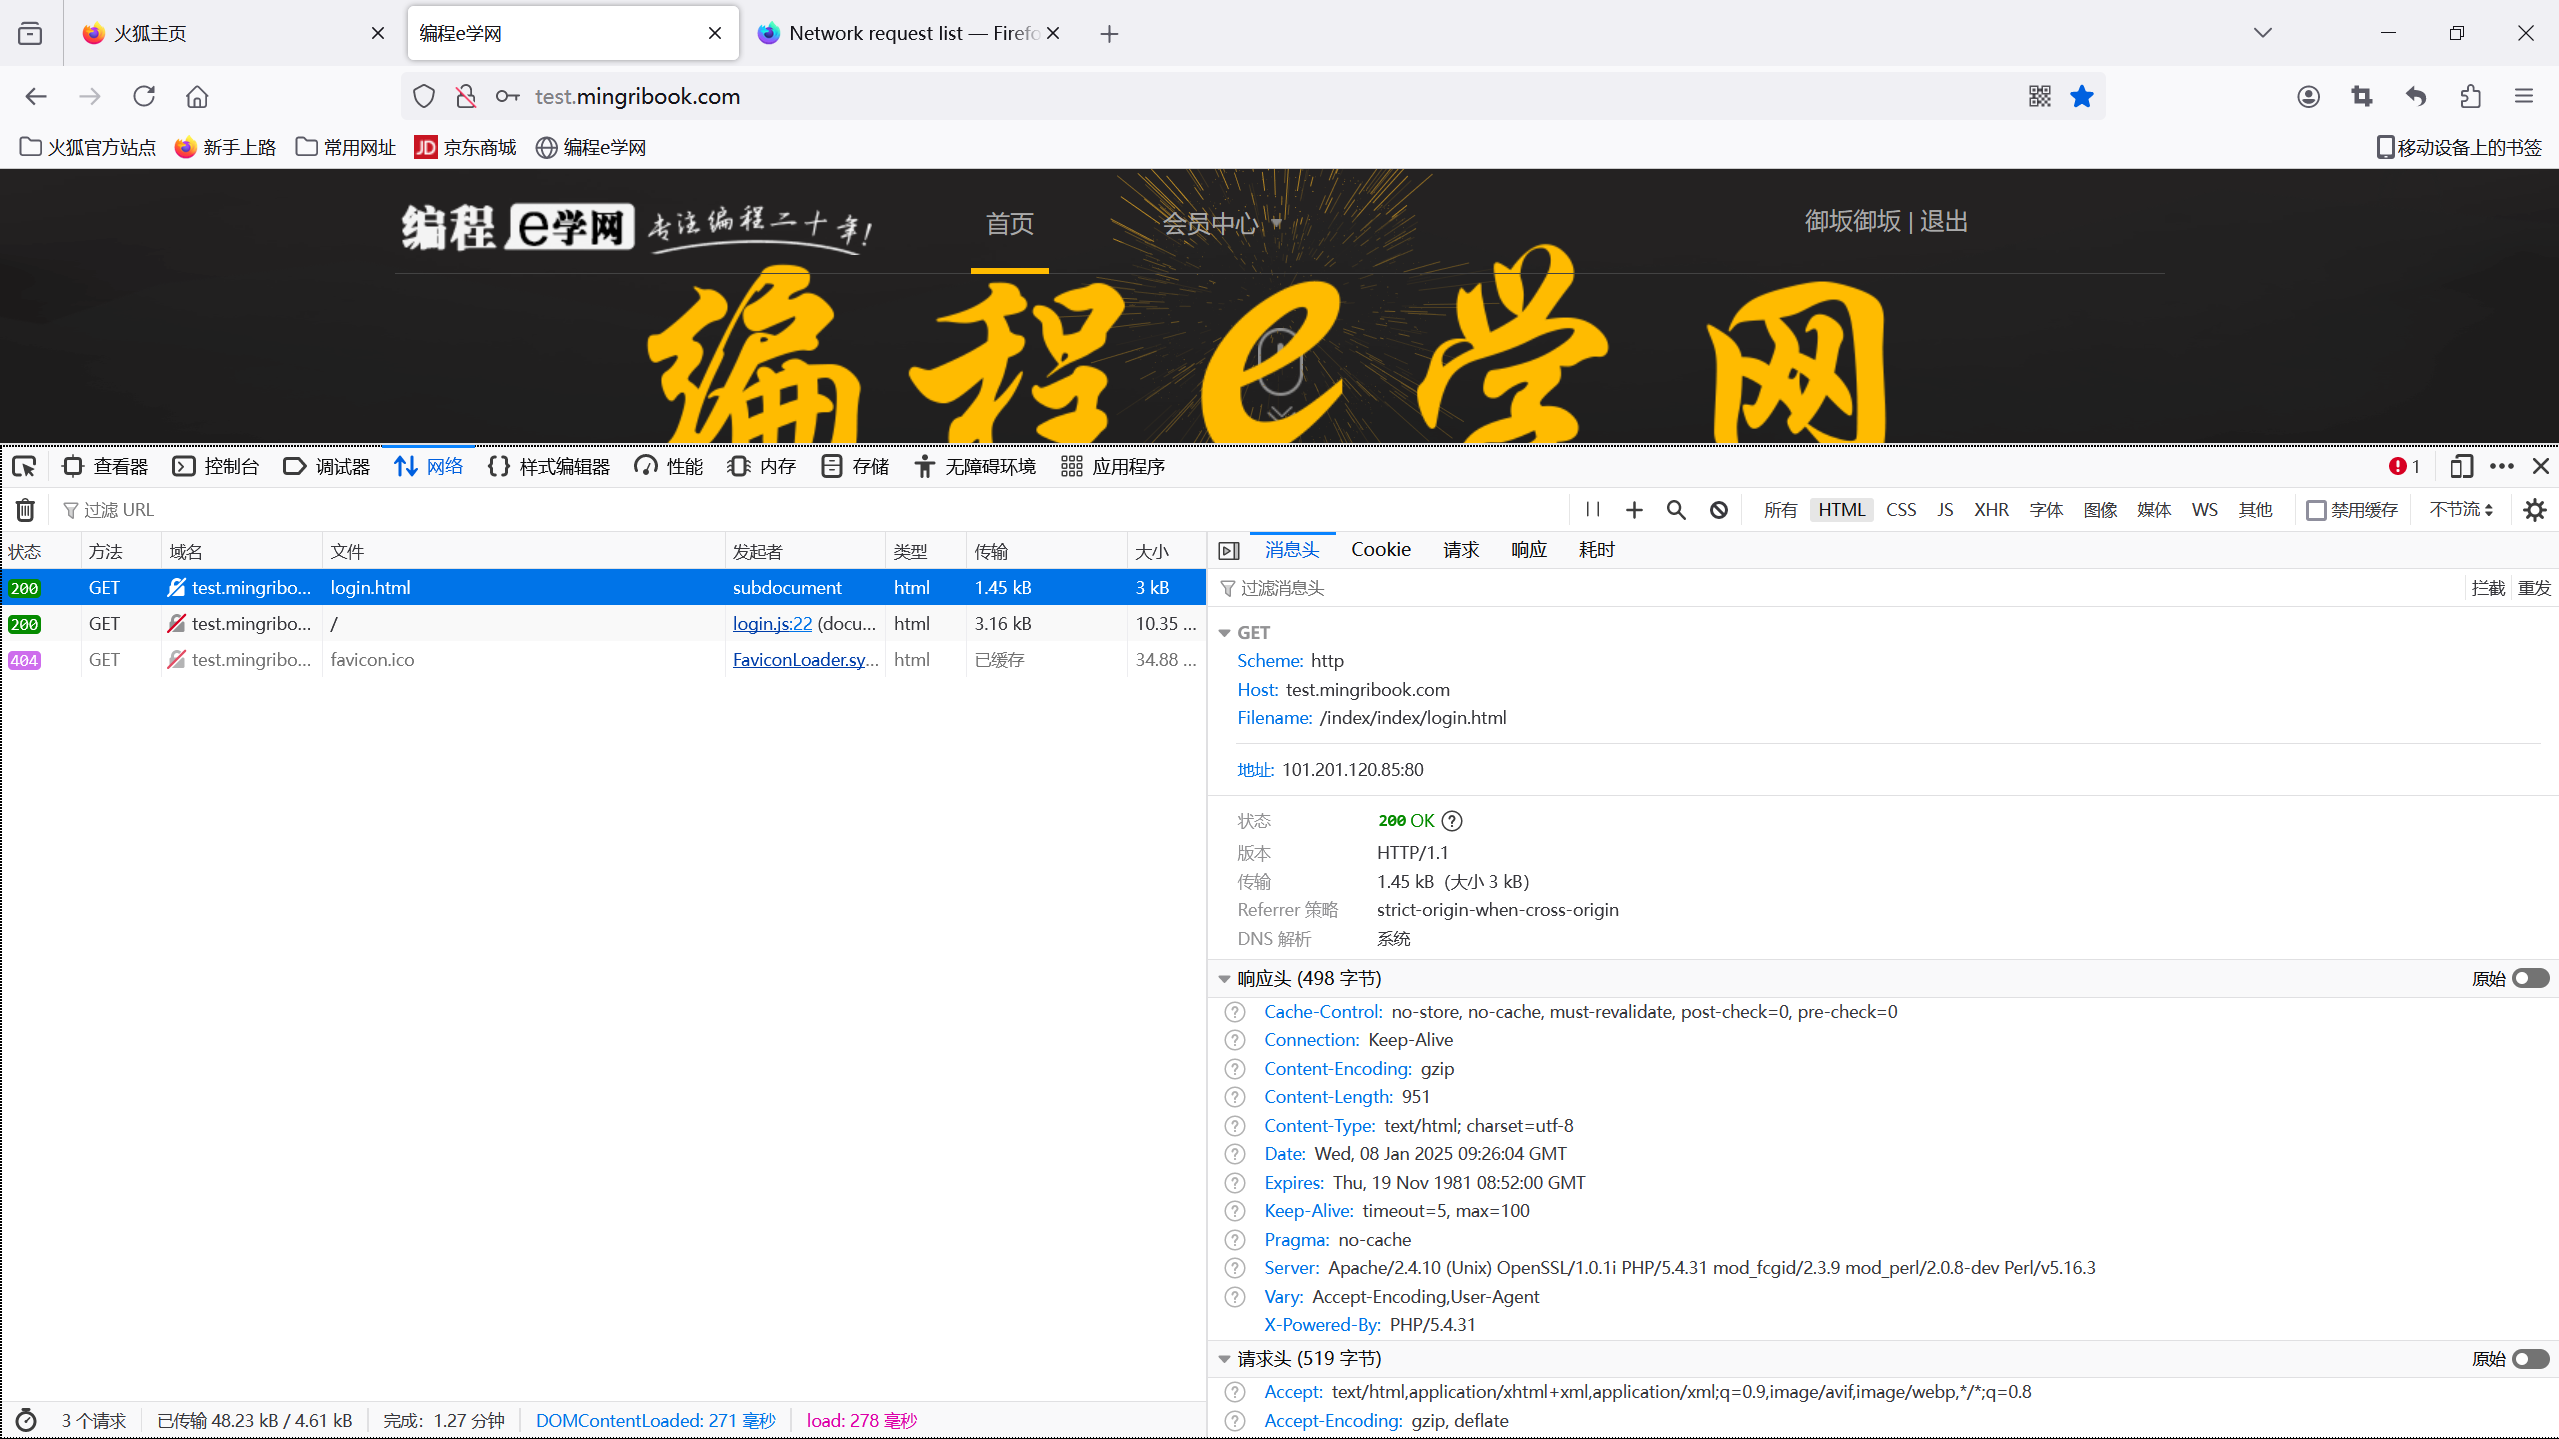Viewport: 2559px width, 1439px height.
Task: Focus the 过滤消息头 filter field
Action: pyautogui.click(x=1840, y=588)
